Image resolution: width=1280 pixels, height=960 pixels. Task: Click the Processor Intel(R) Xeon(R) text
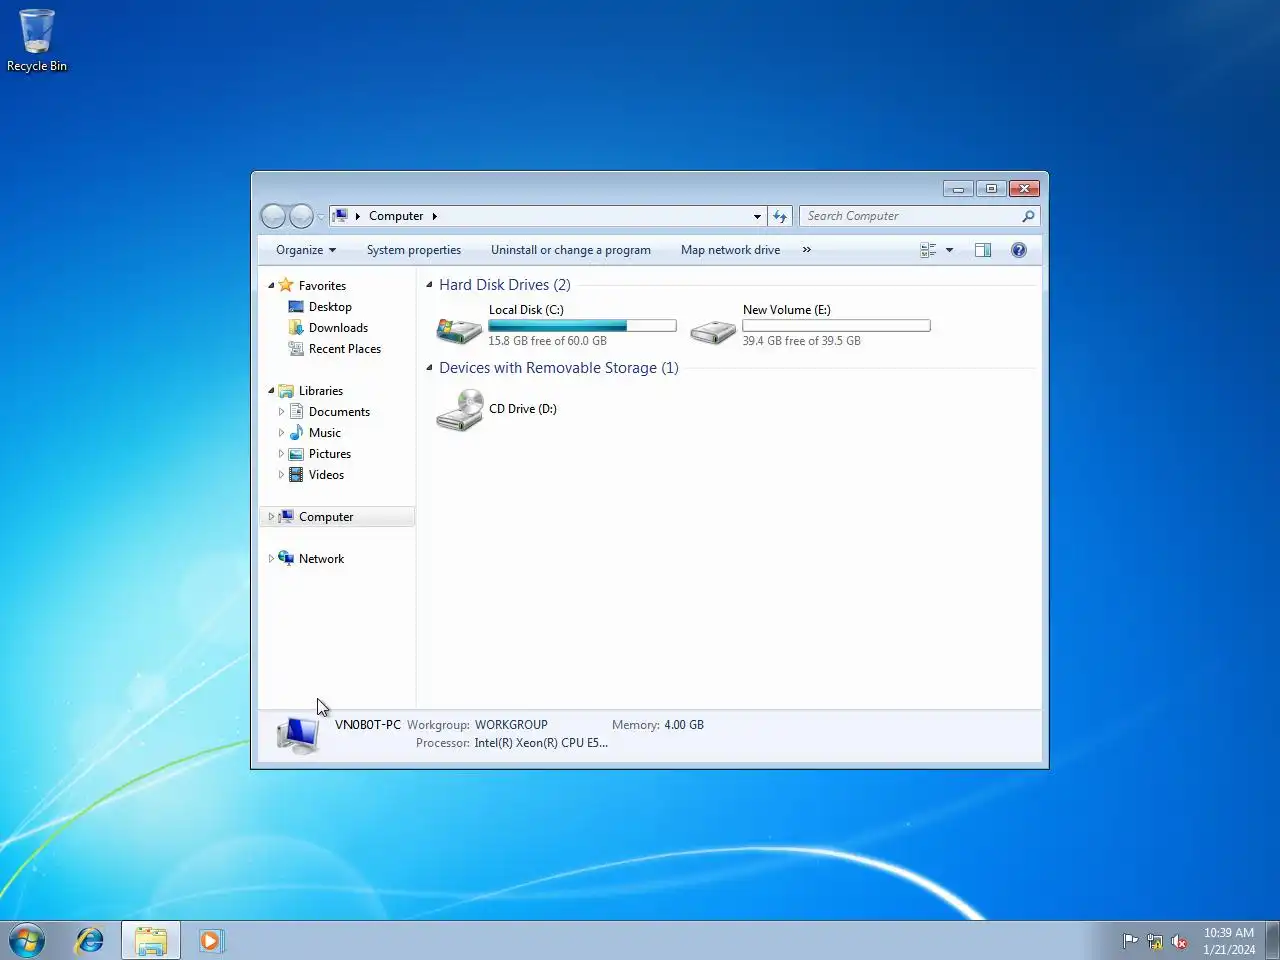point(541,743)
